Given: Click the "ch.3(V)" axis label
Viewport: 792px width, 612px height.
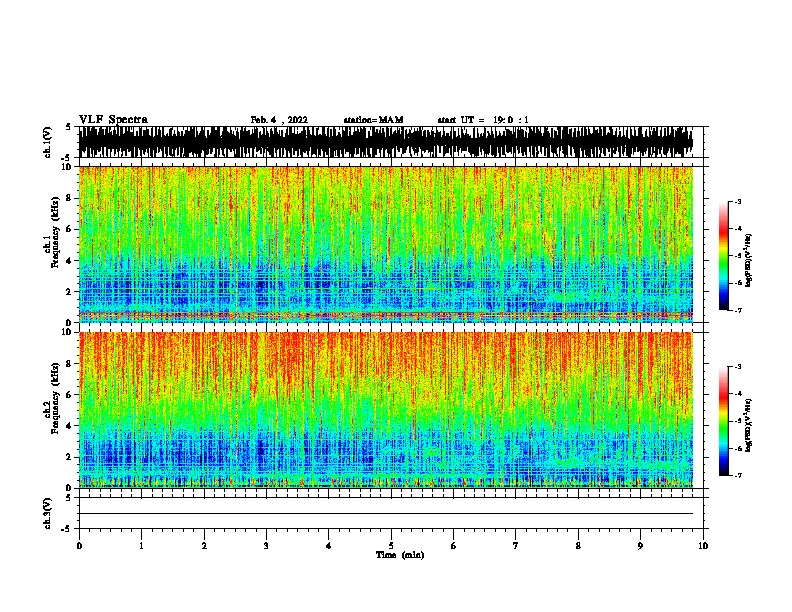Looking at the screenshot, I should pos(48,513).
